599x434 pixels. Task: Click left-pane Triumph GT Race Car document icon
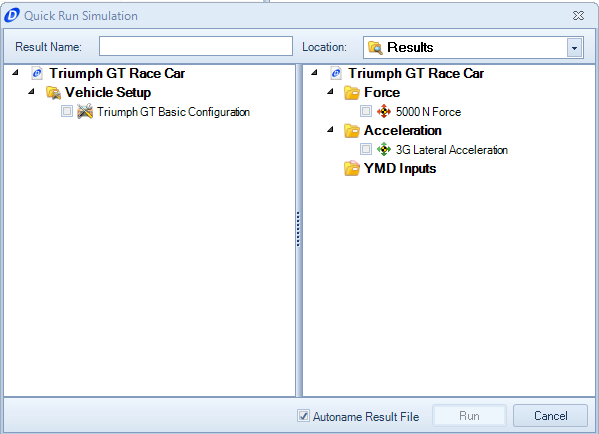click(37, 73)
